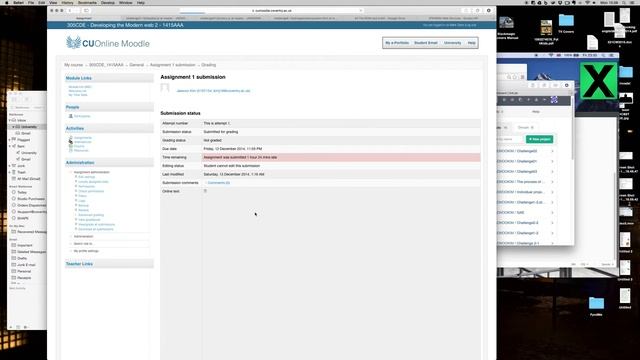Click the Teacher Links block header
The image size is (640, 360).
click(109, 264)
